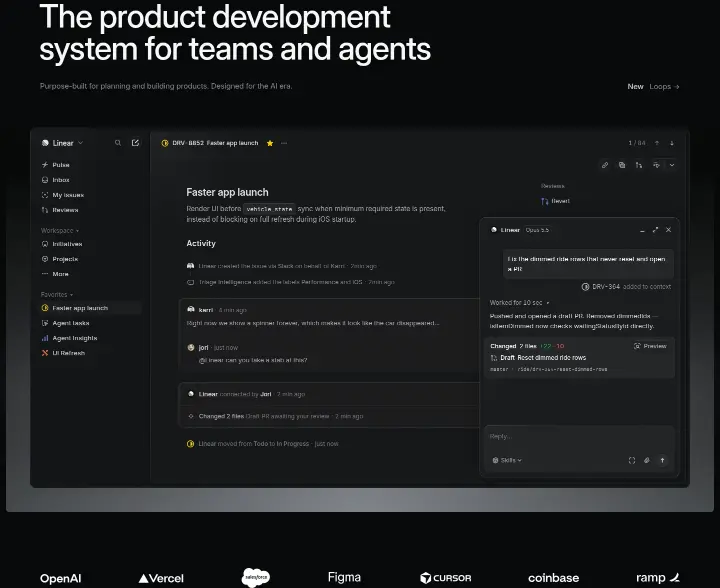Click the OpenAI customer logo
720x588 pixels.
coord(61,578)
